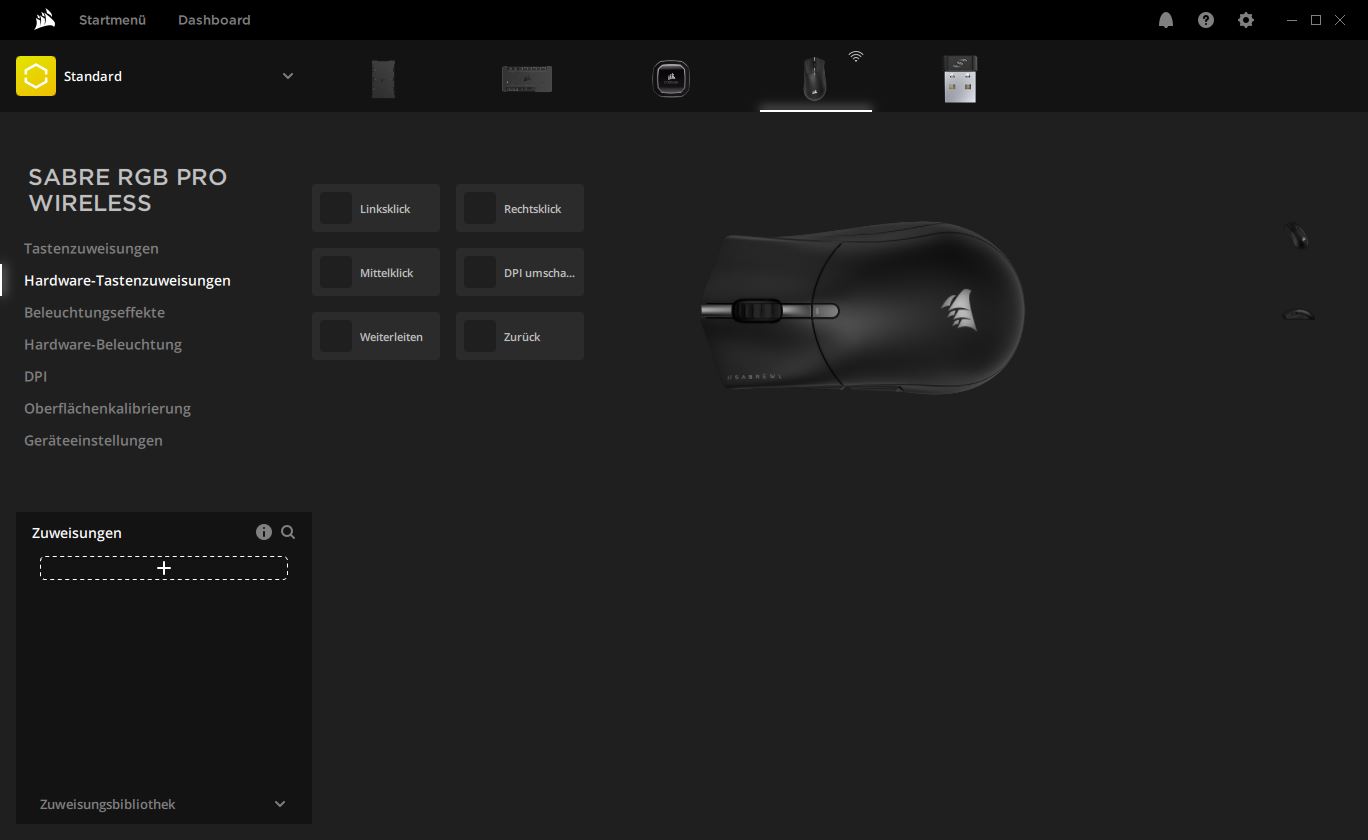Select the first device thumbnail in device bar
Viewport: 1368px width, 840px height.
[x=383, y=79]
